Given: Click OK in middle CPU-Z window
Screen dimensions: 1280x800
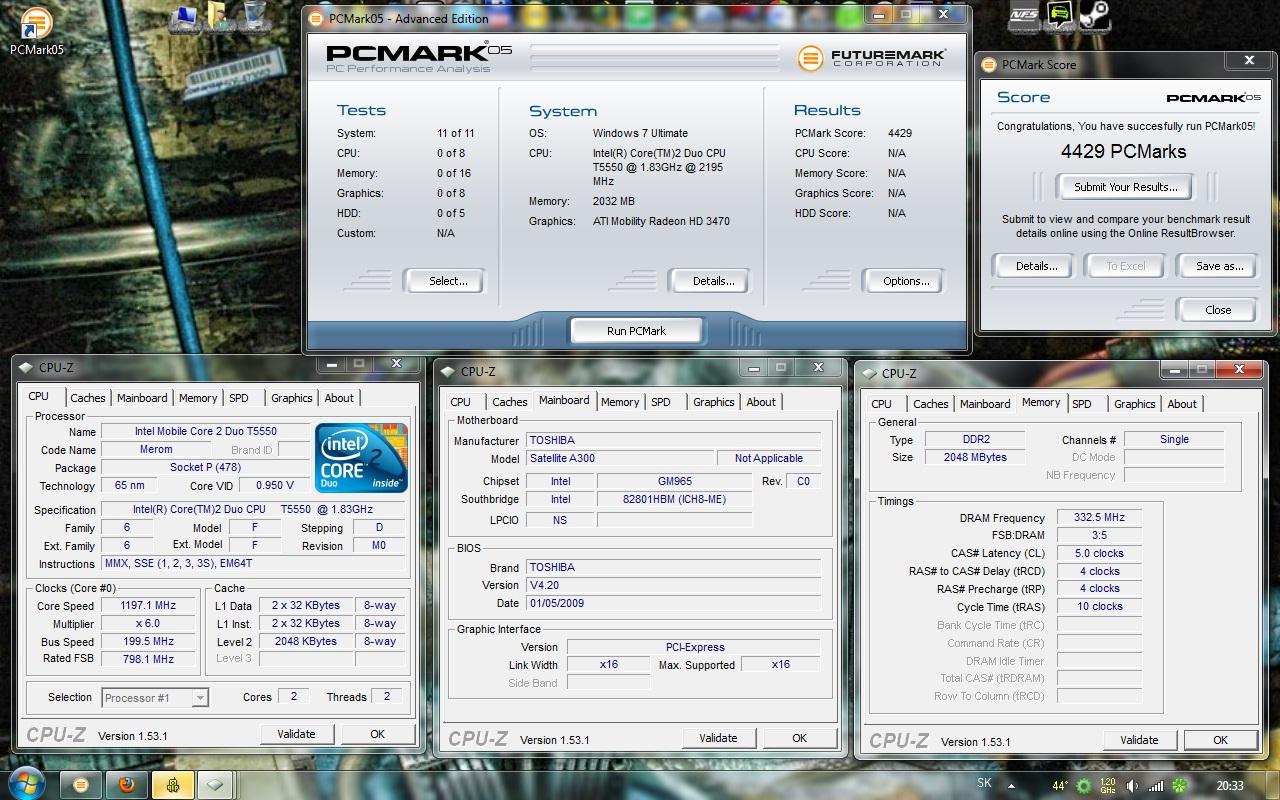Looking at the screenshot, I should coord(799,738).
